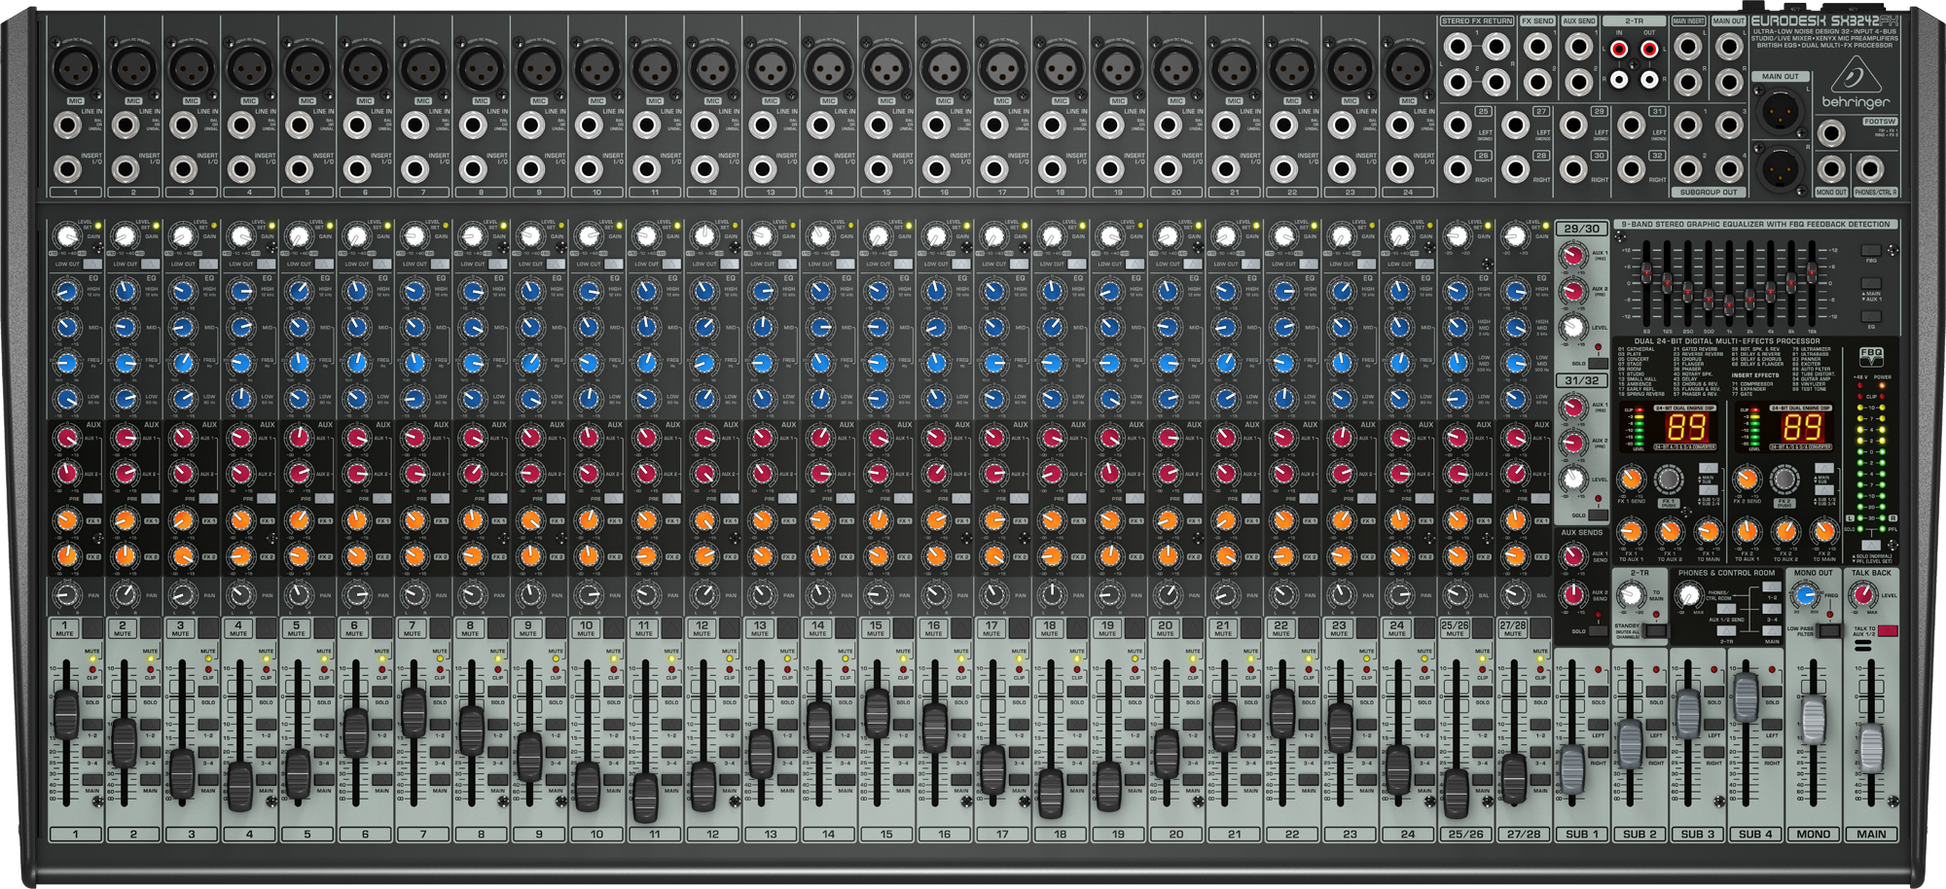Toggle the channel 3 solo button
Viewport: 1946px width, 889px height.
point(207,712)
